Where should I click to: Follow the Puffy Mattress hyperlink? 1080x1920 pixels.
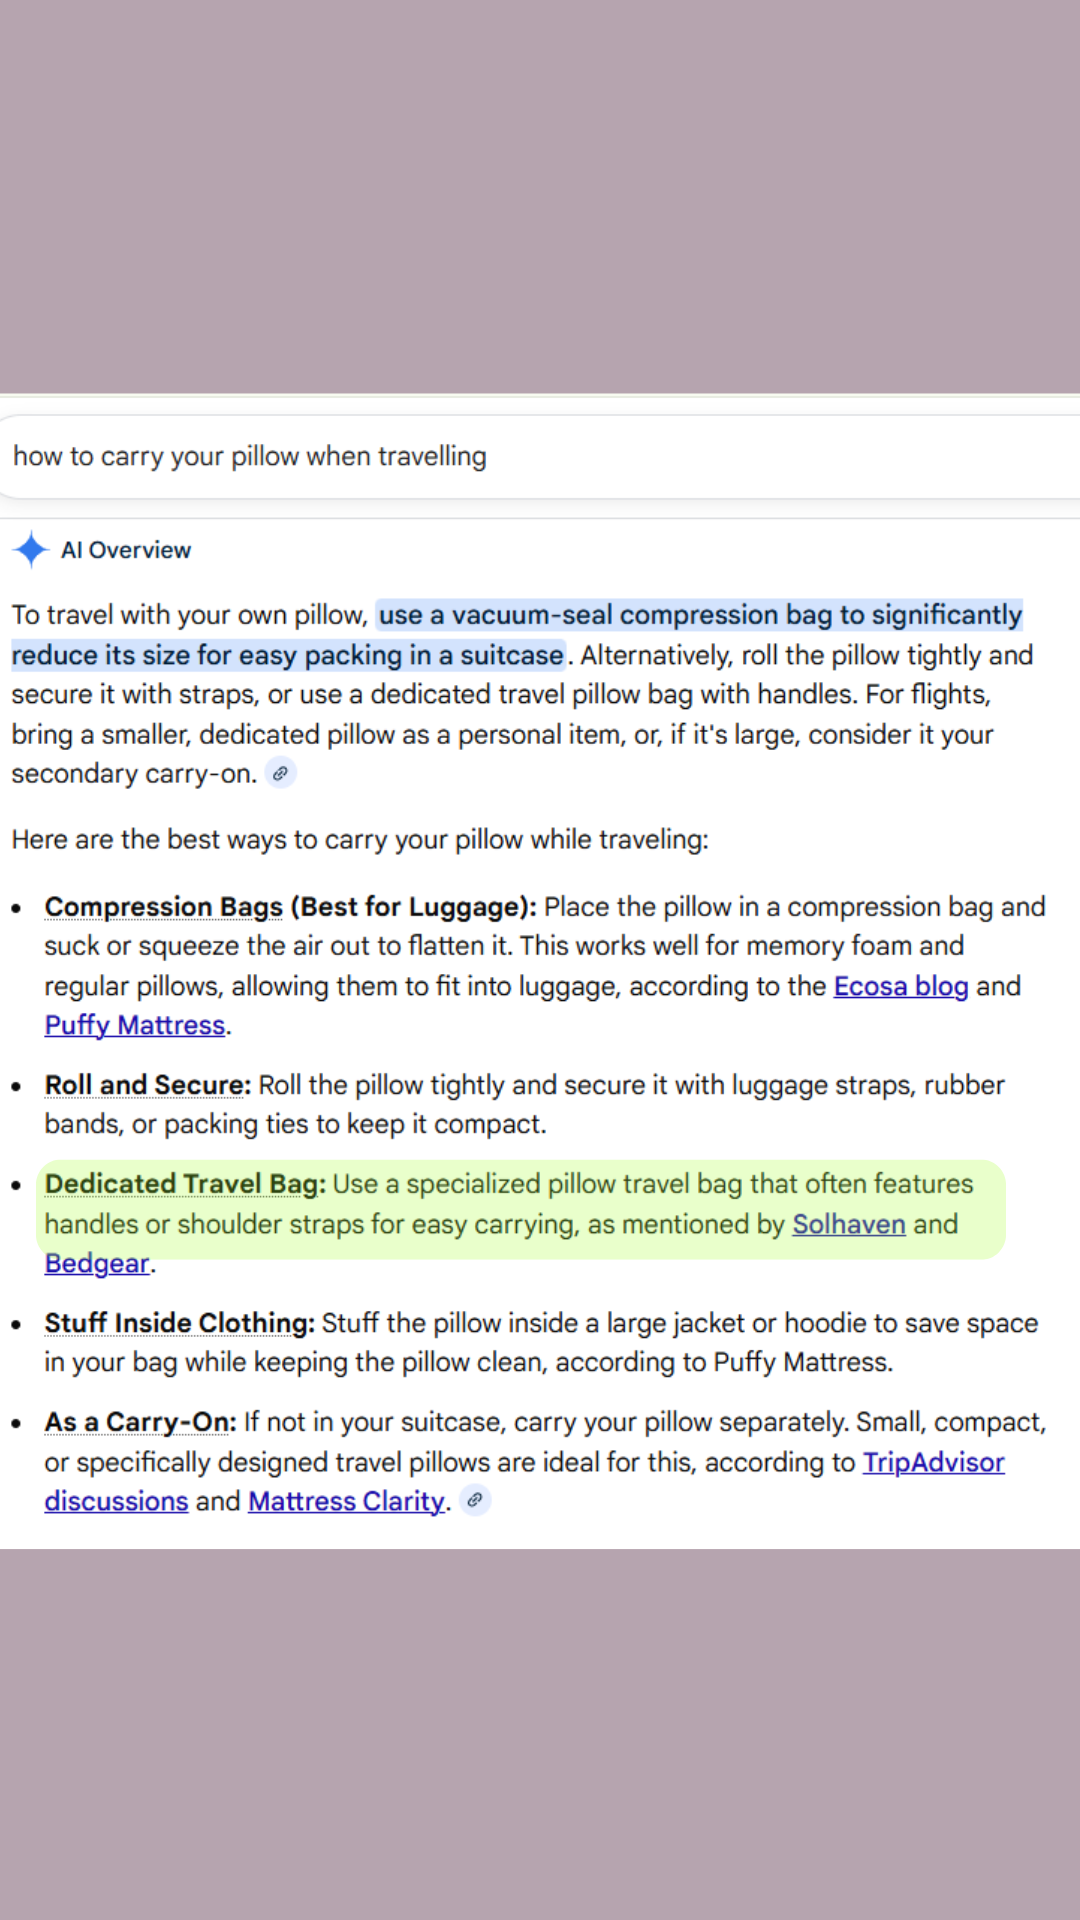[x=135, y=1025]
